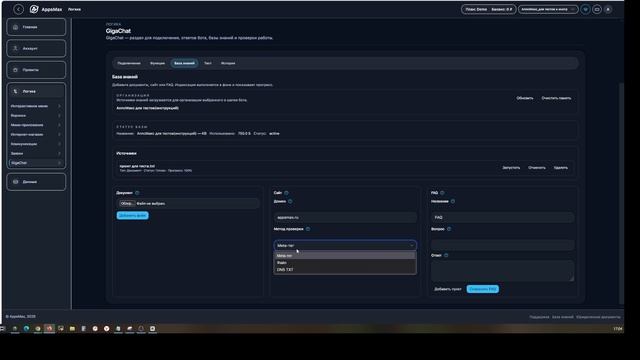Image resolution: width=640 pixels, height=360 pixels.
Task: Select the База знаний tab
Action: 184,63
